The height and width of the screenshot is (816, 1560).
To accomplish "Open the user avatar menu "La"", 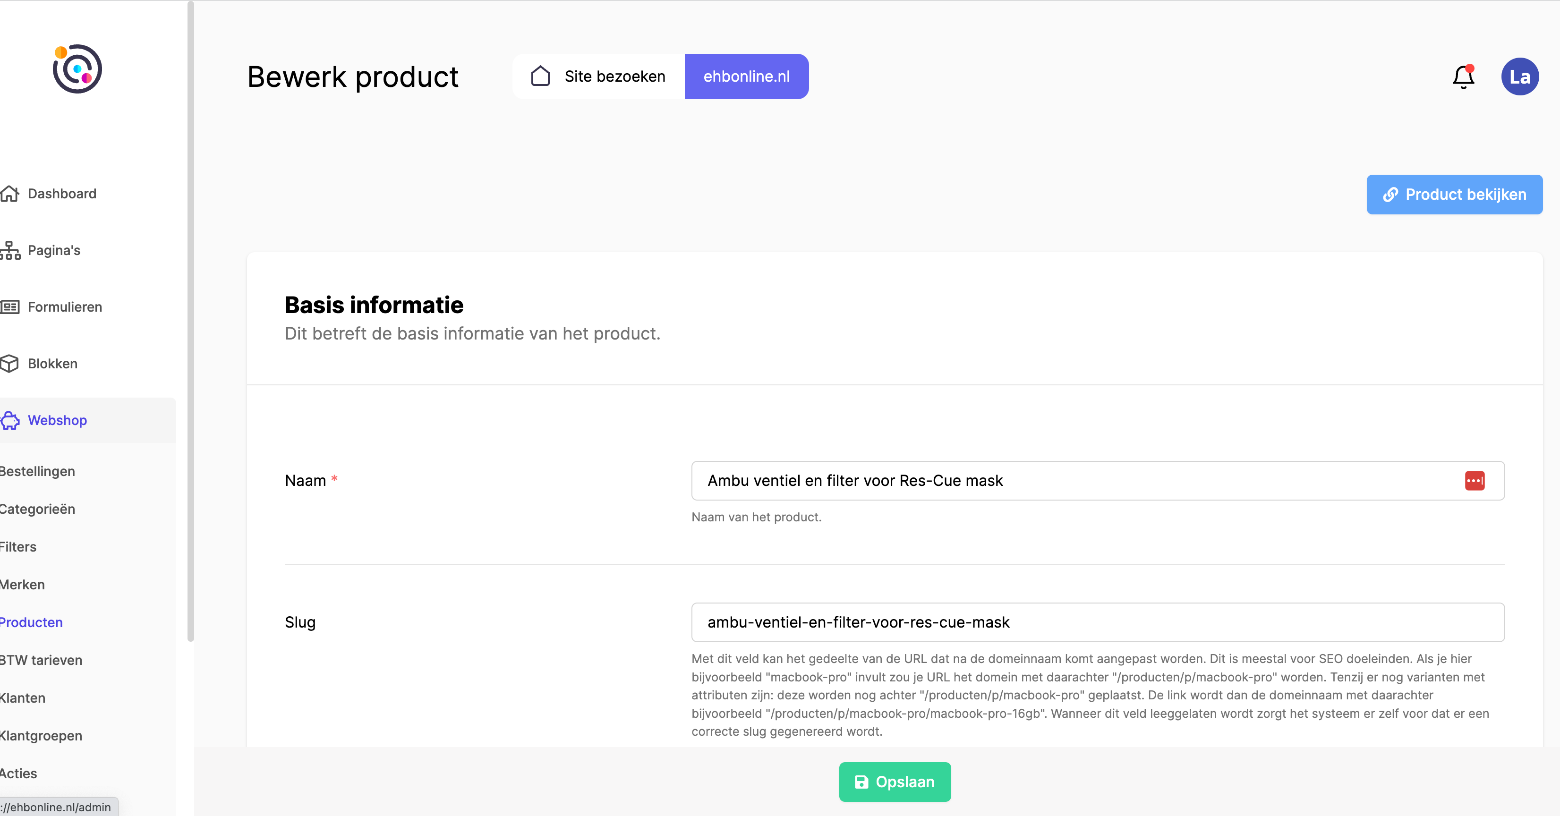I will [x=1519, y=77].
